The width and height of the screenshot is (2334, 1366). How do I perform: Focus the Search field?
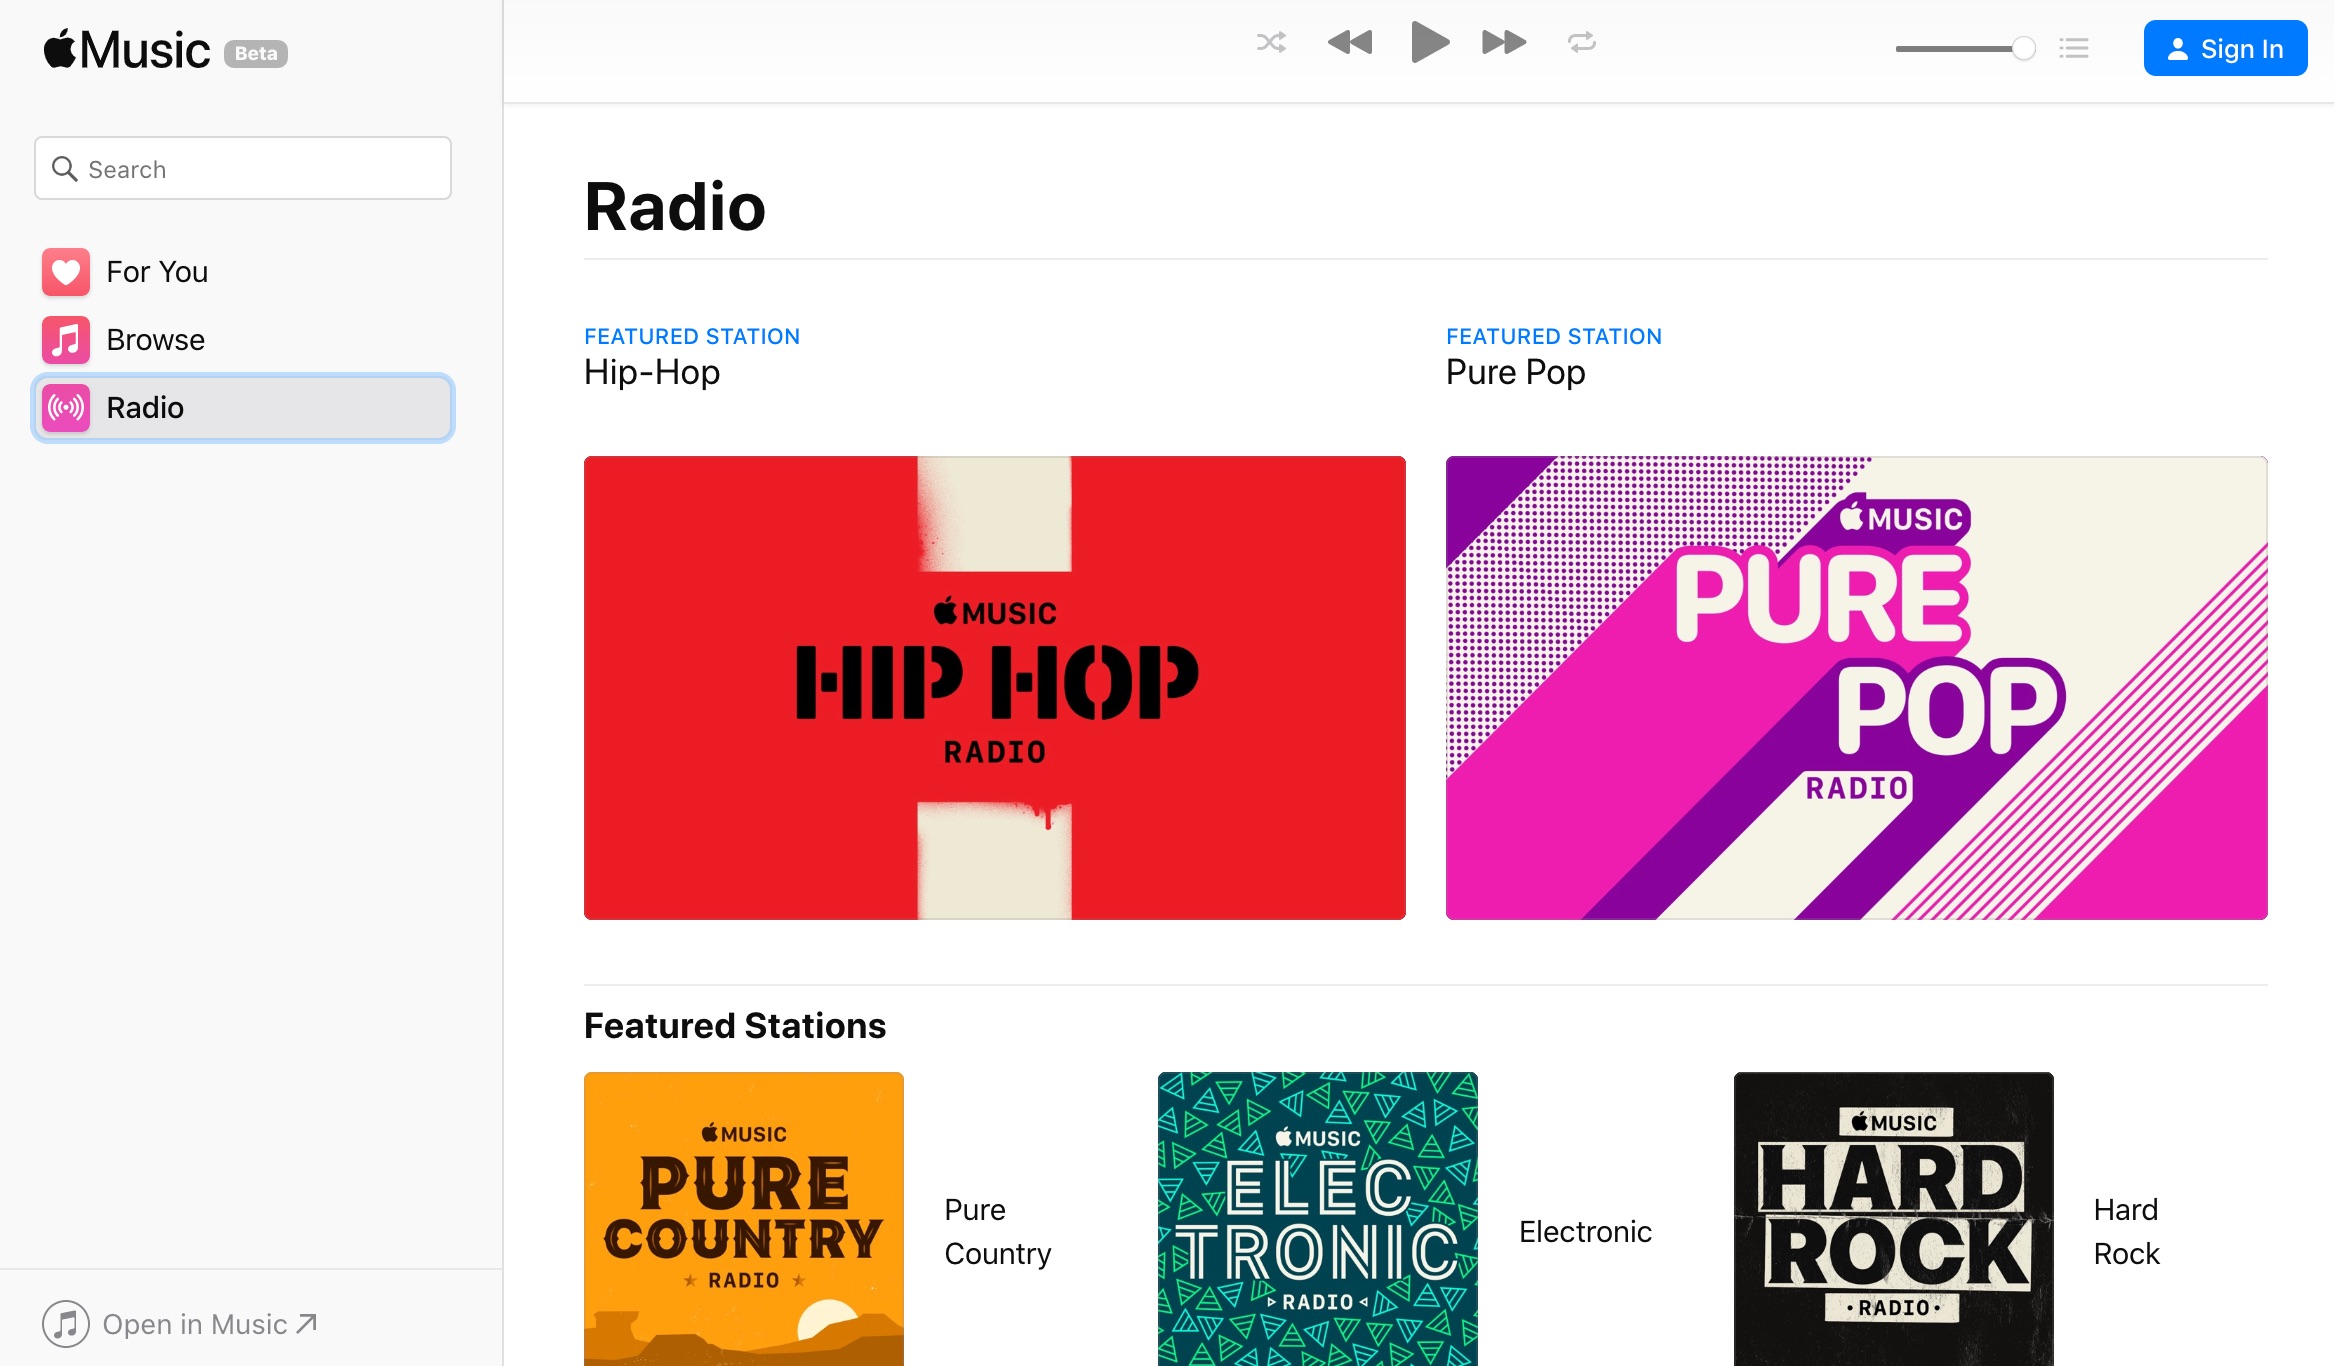tap(243, 169)
